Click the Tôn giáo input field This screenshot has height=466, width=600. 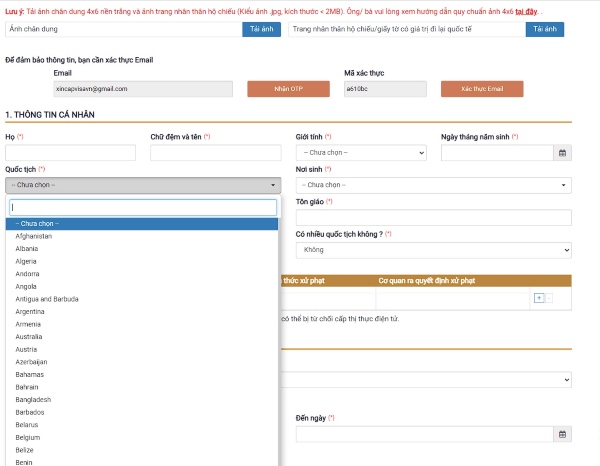tap(434, 217)
